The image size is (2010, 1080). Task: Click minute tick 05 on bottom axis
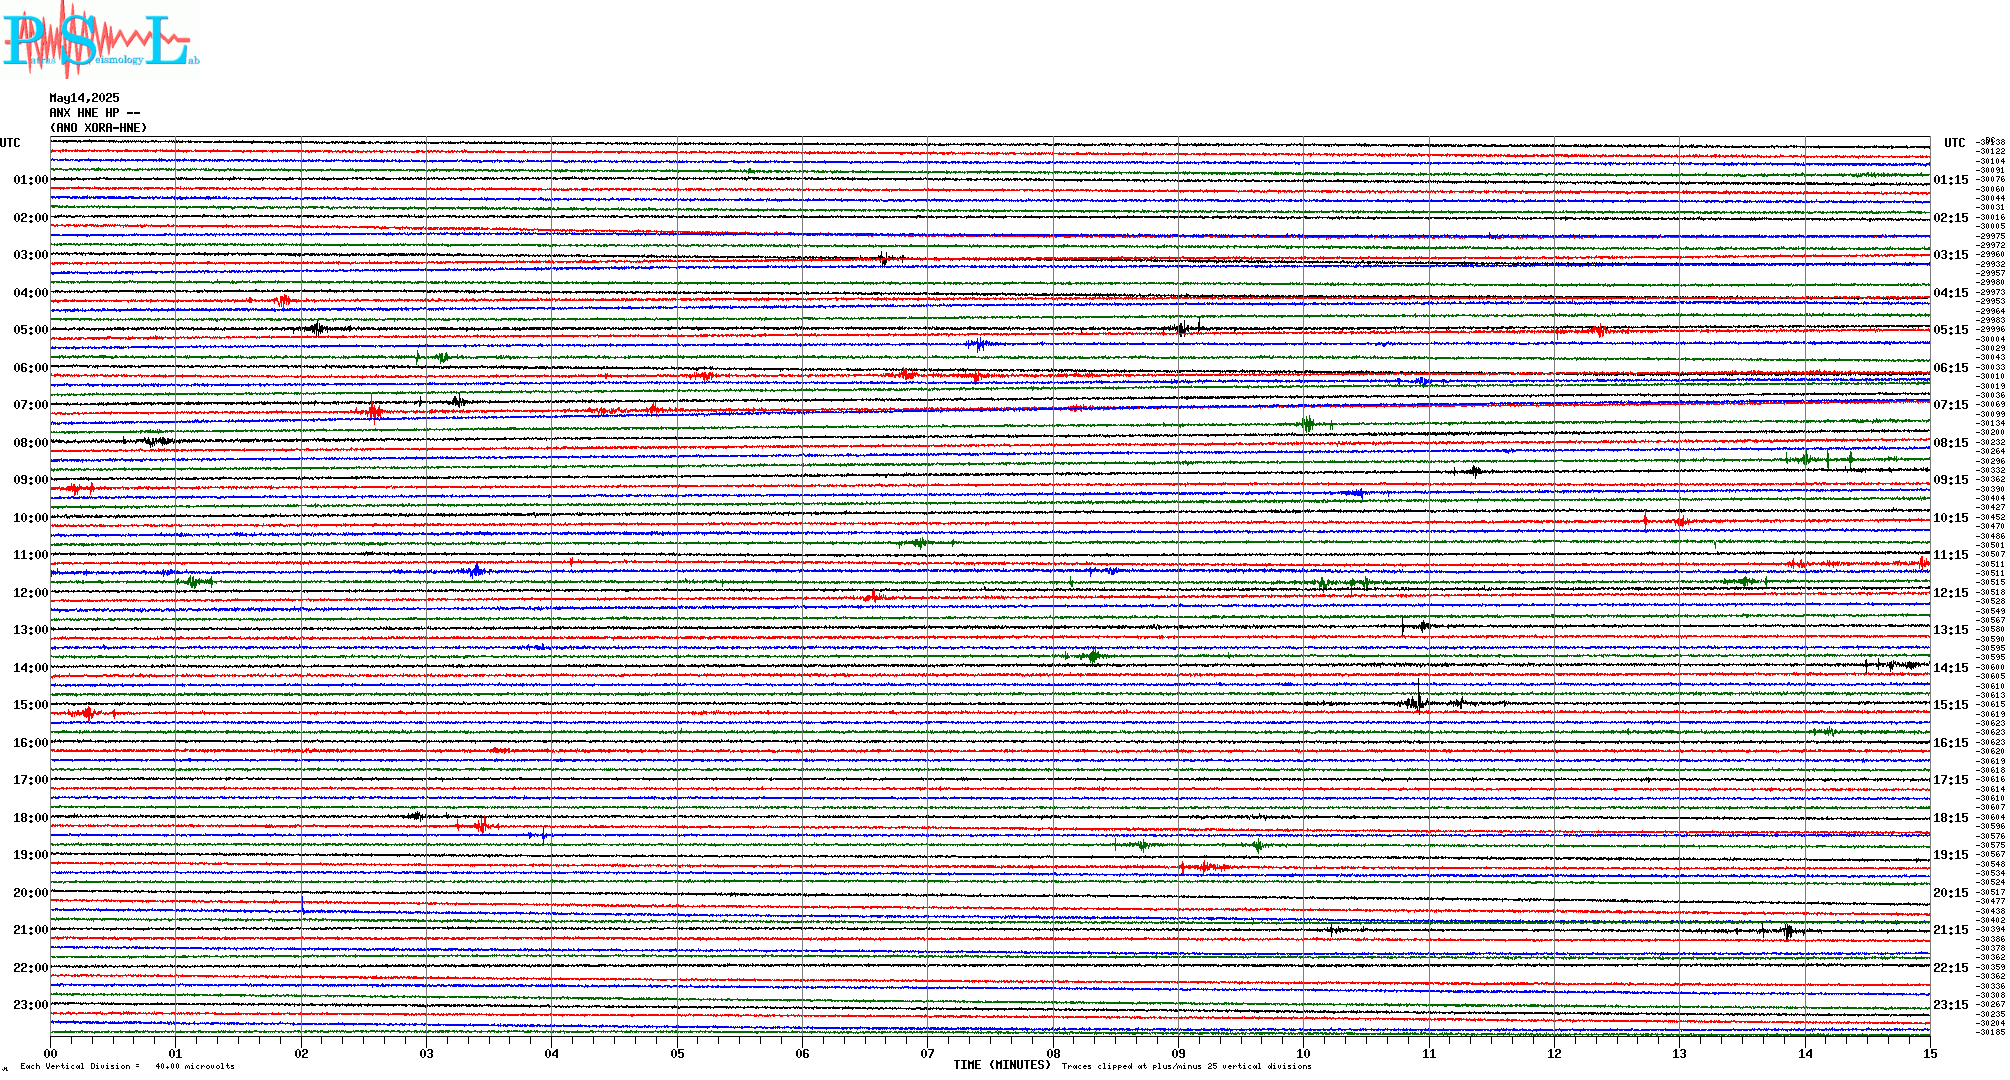678,1053
